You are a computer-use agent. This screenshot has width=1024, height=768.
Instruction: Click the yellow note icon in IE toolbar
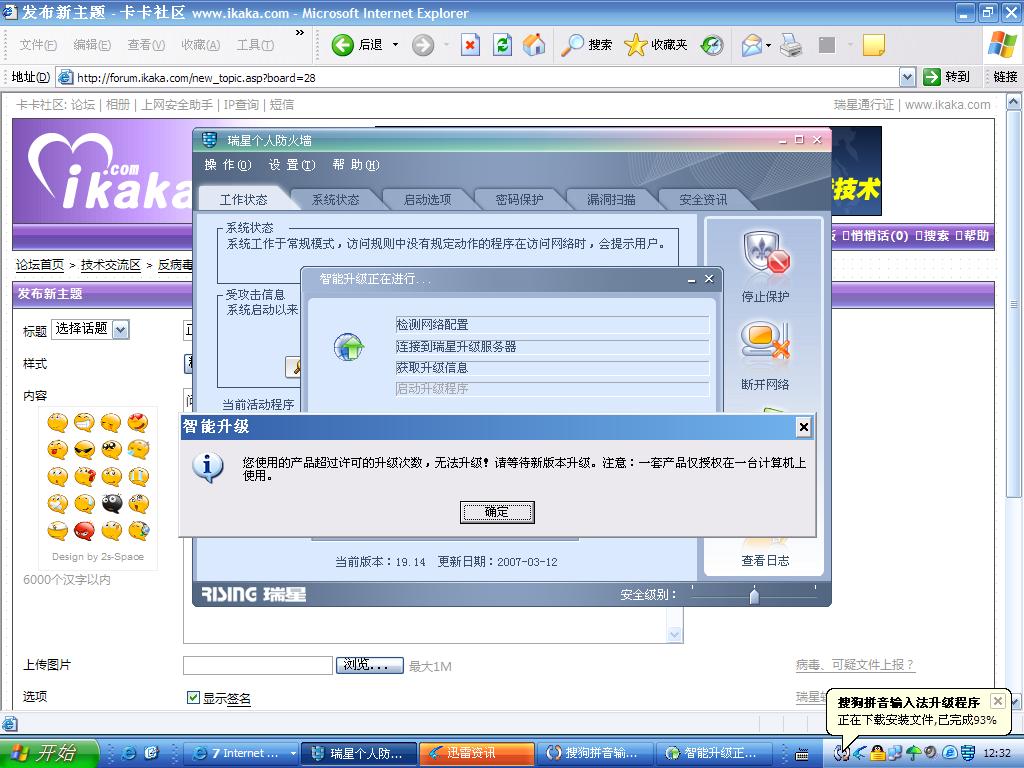tap(874, 45)
